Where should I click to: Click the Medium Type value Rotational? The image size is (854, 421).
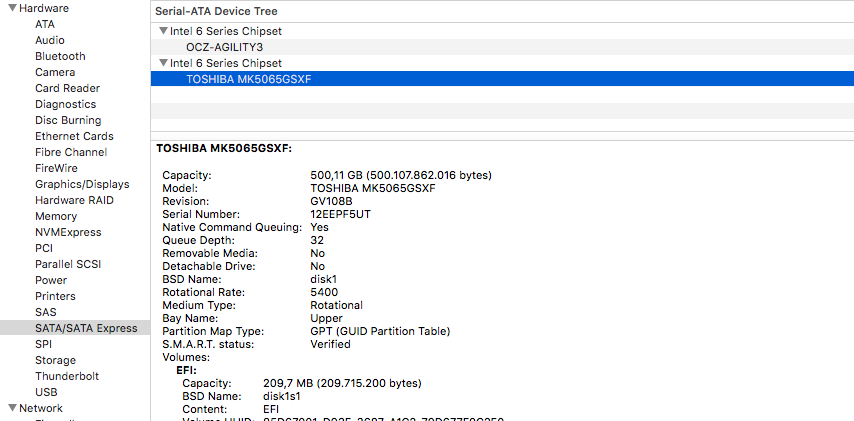[336, 306]
